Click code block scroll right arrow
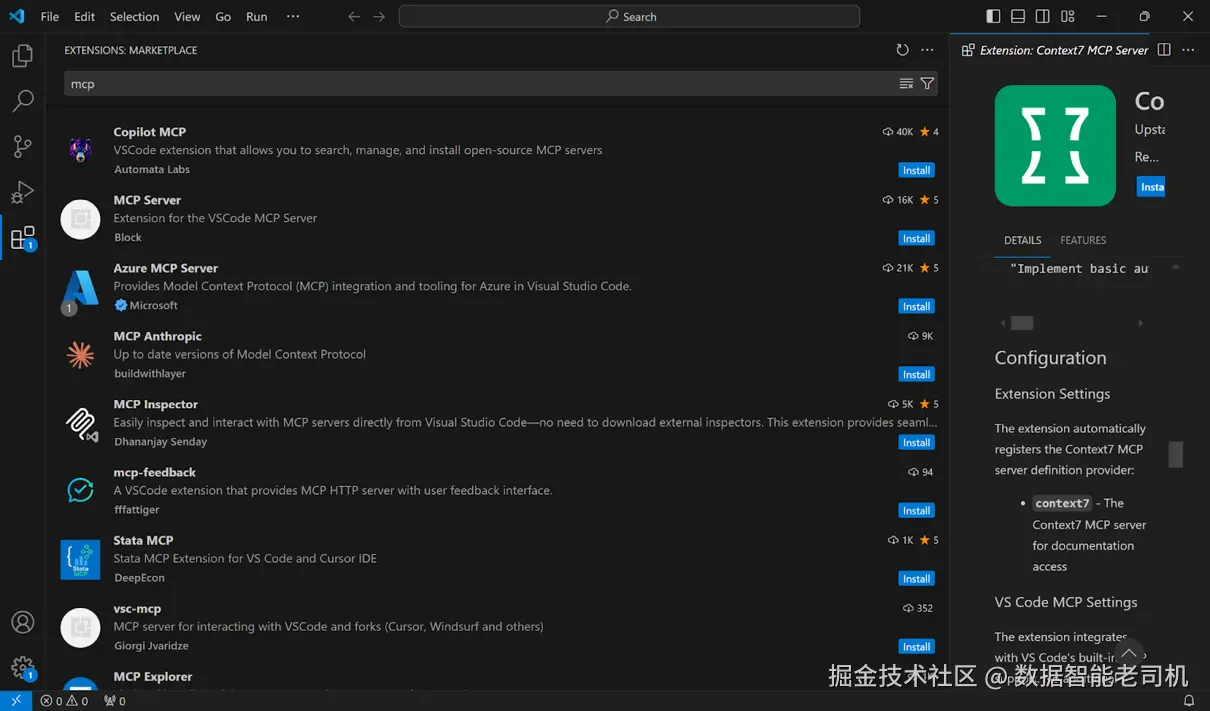The width and height of the screenshot is (1210, 711). click(1141, 323)
